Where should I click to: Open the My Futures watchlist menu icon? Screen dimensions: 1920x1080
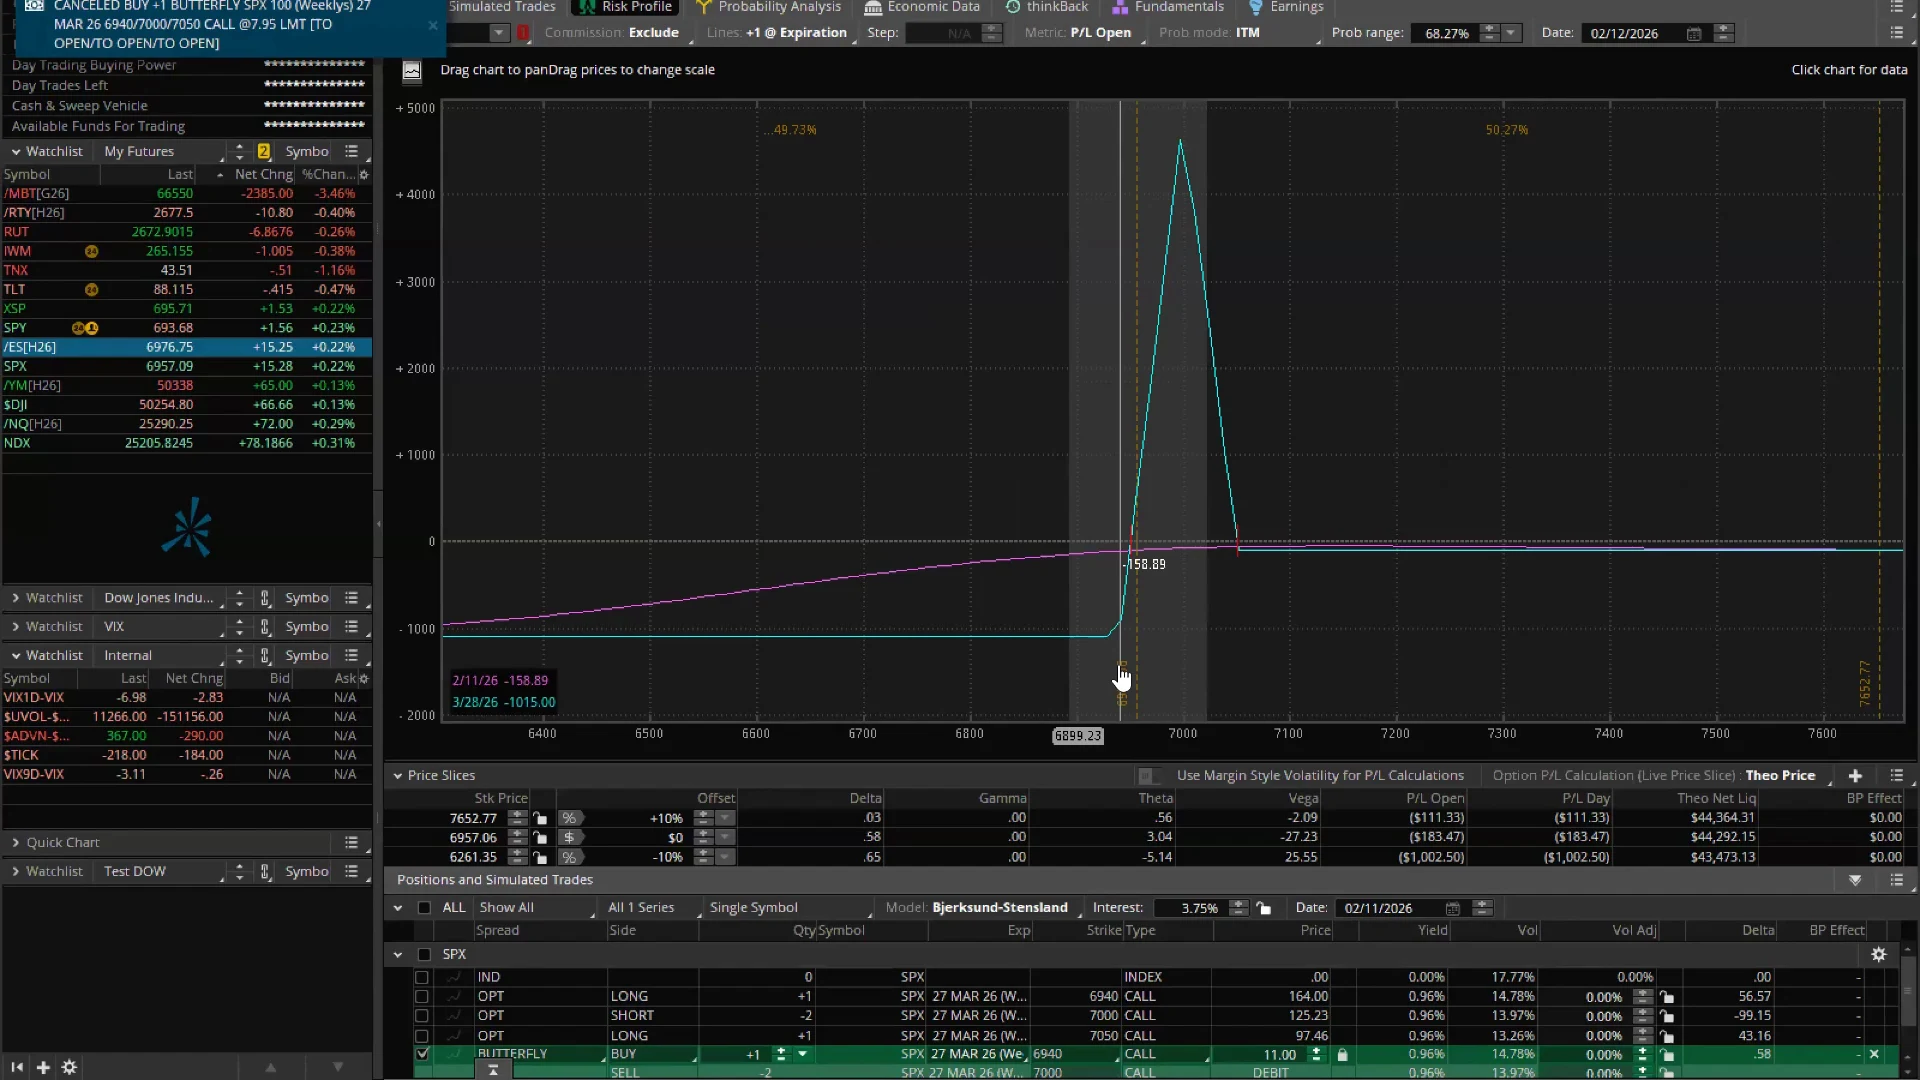pos(351,152)
